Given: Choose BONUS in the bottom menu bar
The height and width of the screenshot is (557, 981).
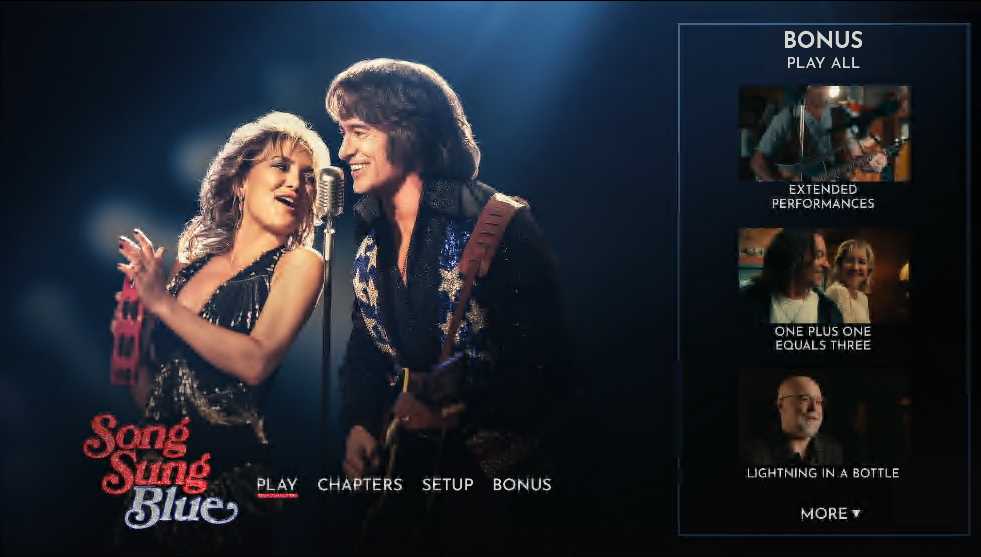Looking at the screenshot, I should tap(522, 484).
